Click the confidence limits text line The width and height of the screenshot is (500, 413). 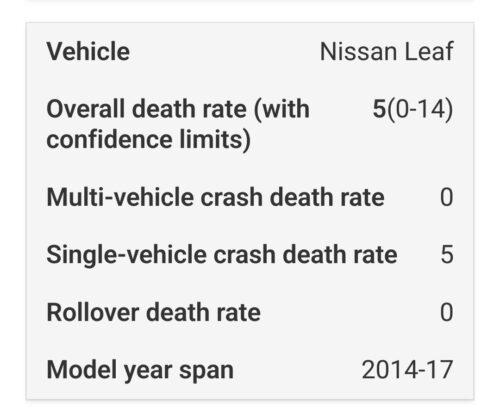click(149, 139)
